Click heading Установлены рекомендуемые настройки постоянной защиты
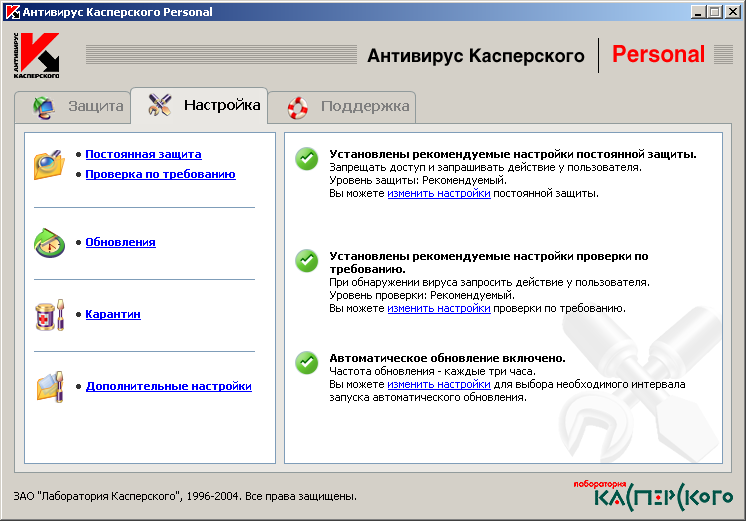 [x=513, y=154]
